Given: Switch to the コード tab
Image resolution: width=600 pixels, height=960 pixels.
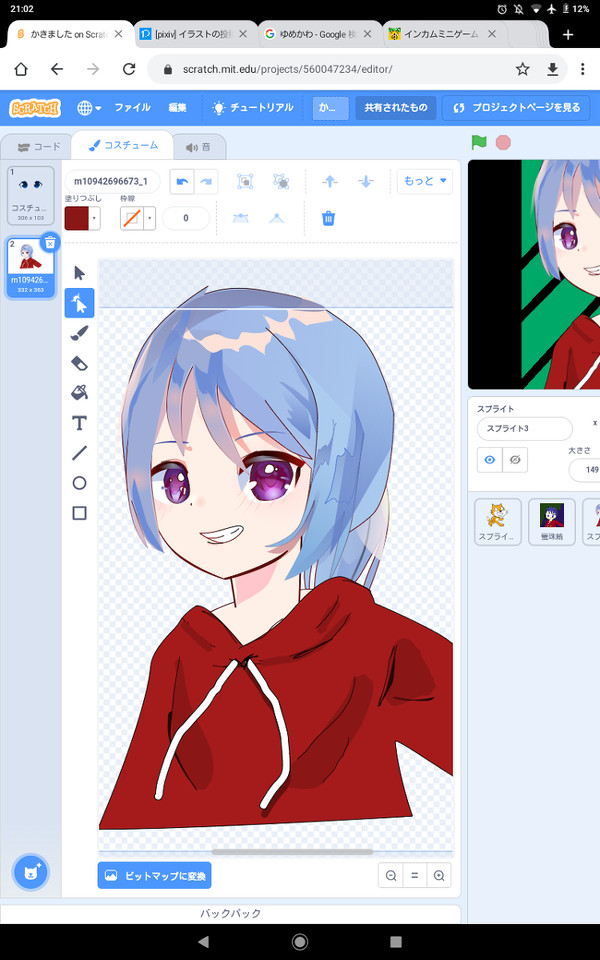Looking at the screenshot, I should coord(39,147).
